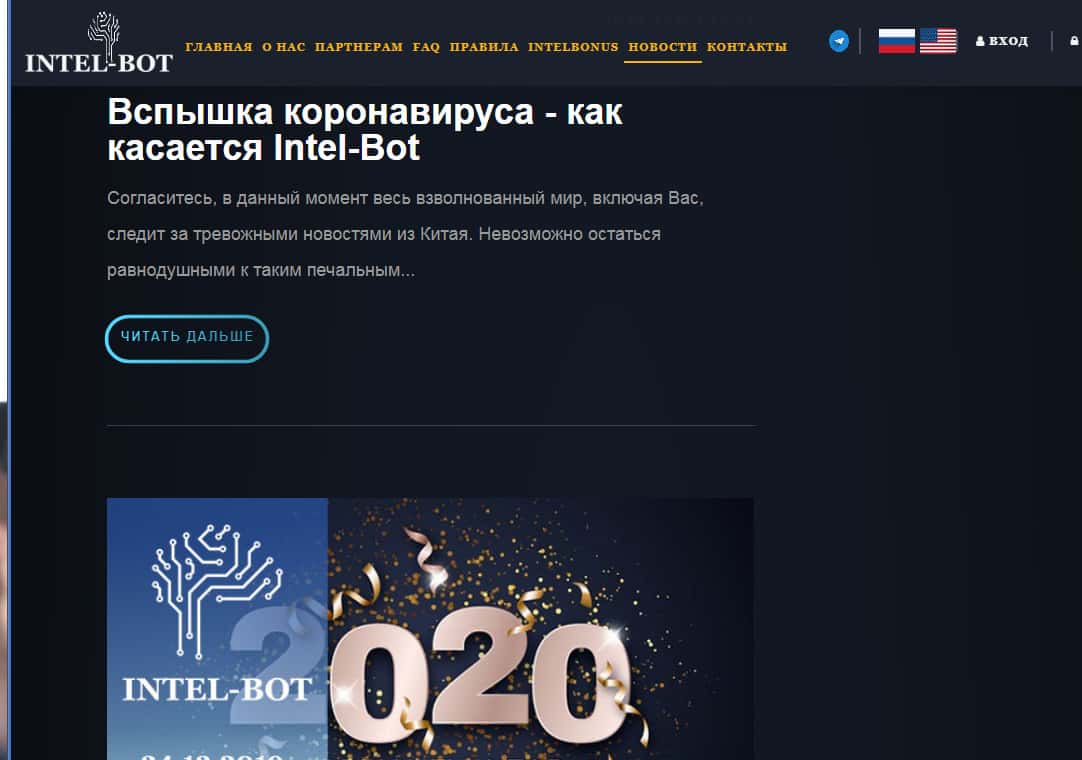Switch language with the Russian flag
Viewport: 1082px width, 760px height.
[896, 41]
